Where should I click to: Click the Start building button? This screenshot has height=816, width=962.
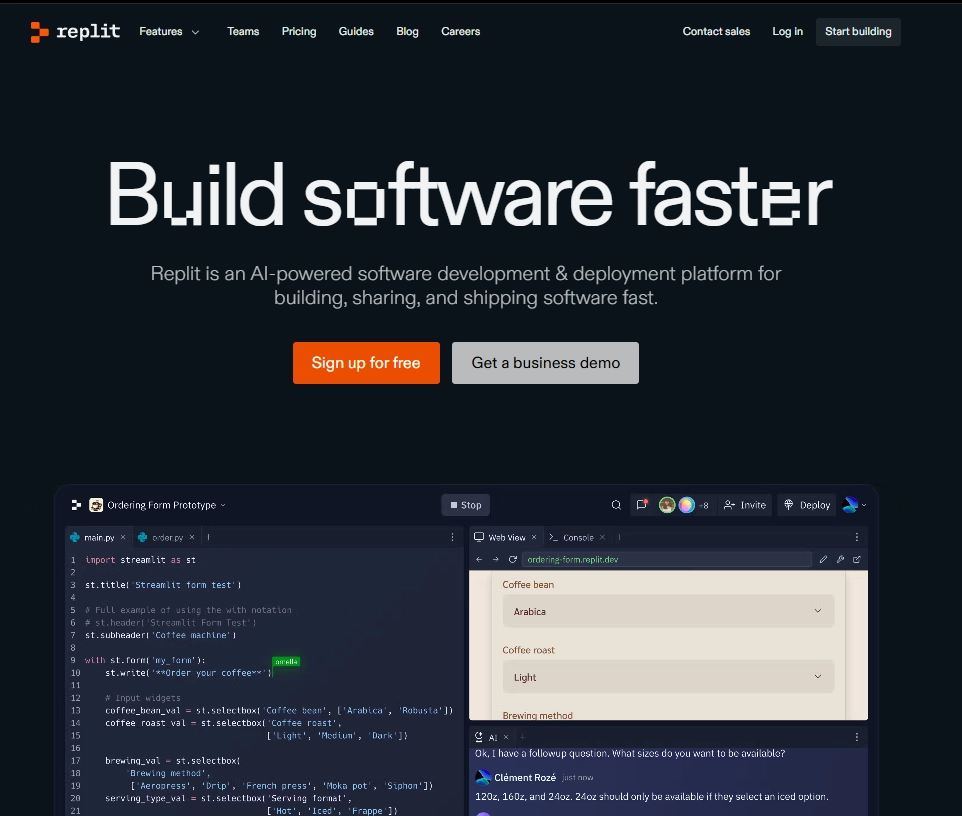pos(858,32)
